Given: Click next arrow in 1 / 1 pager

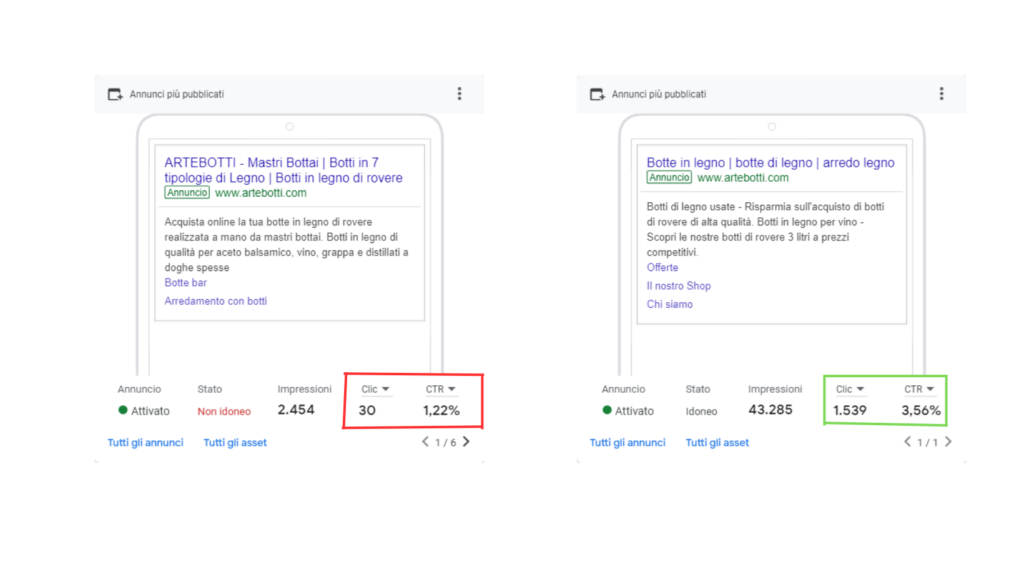Looking at the screenshot, I should 948,442.
